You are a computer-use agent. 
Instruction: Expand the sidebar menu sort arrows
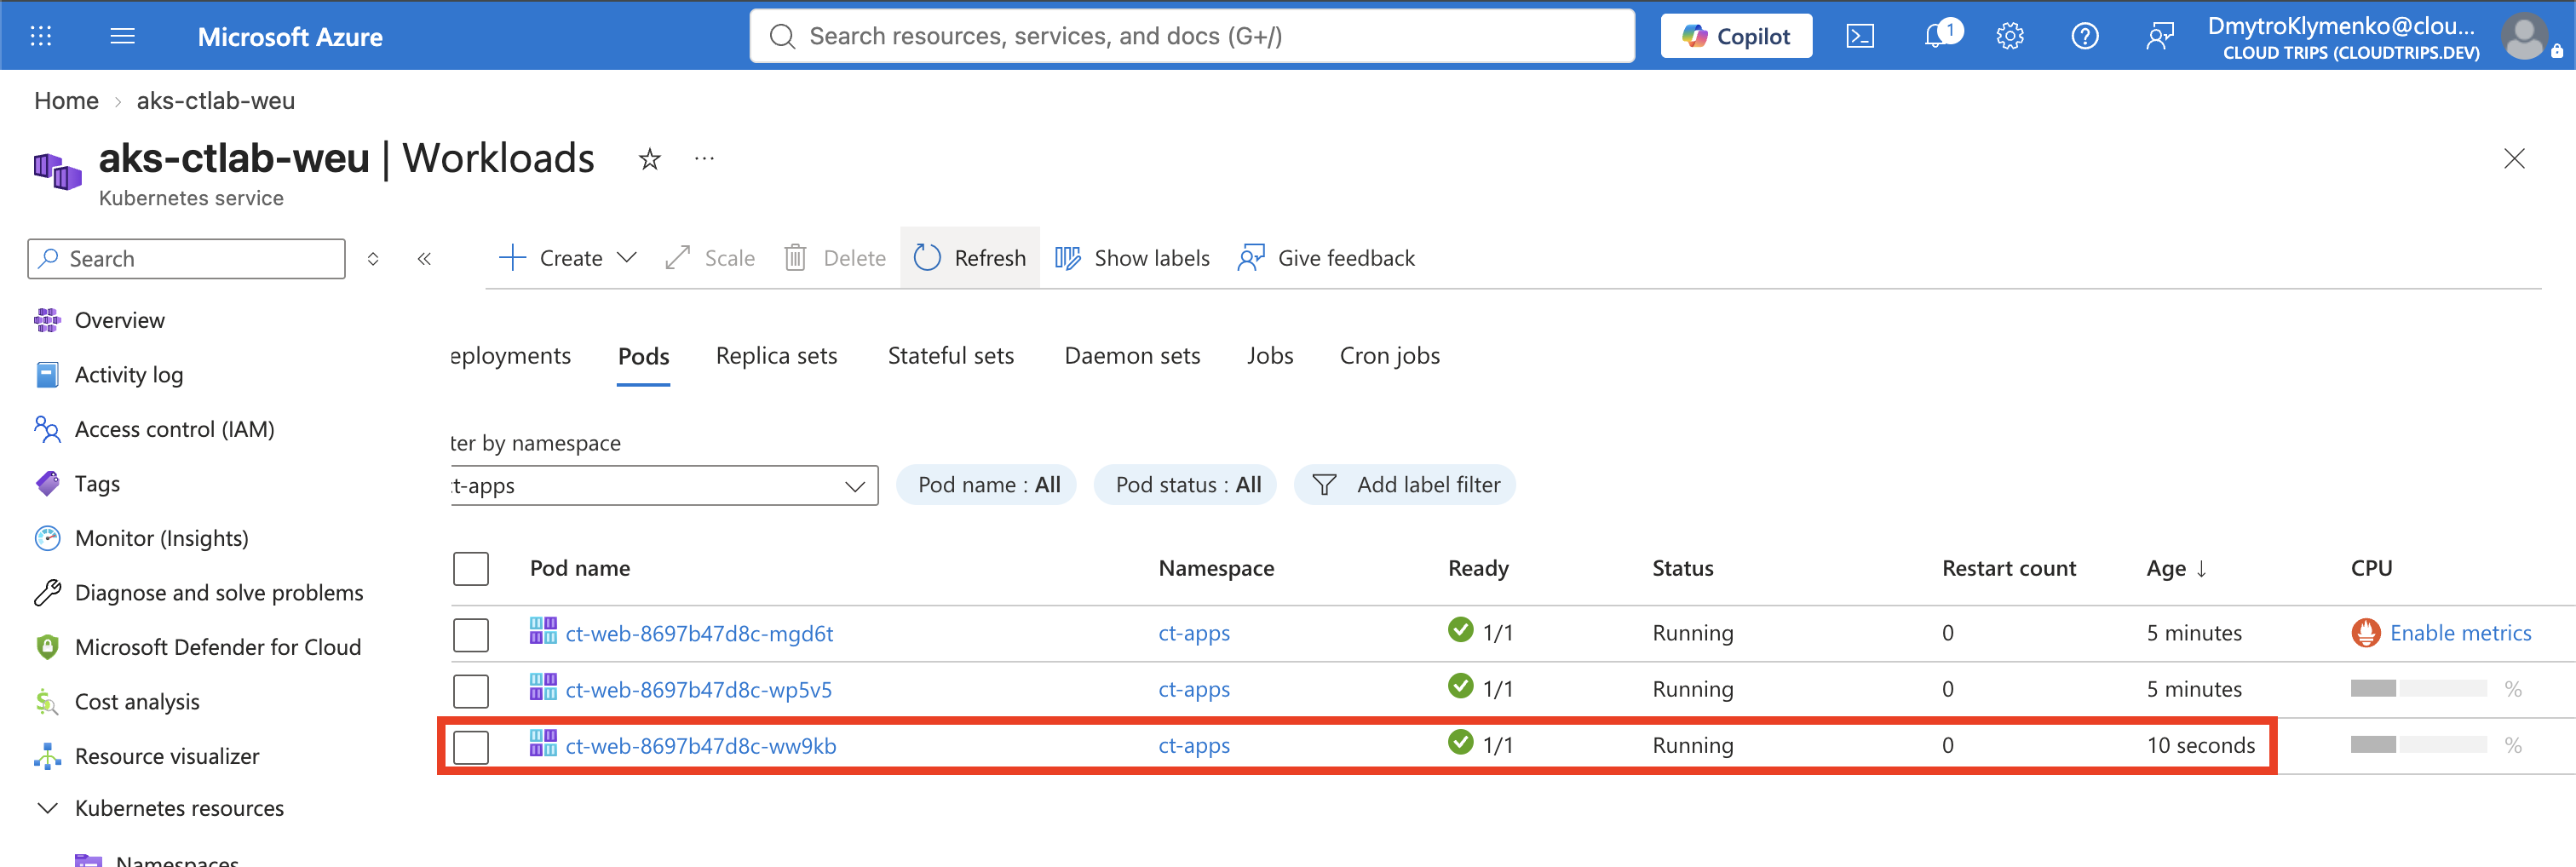pos(373,259)
